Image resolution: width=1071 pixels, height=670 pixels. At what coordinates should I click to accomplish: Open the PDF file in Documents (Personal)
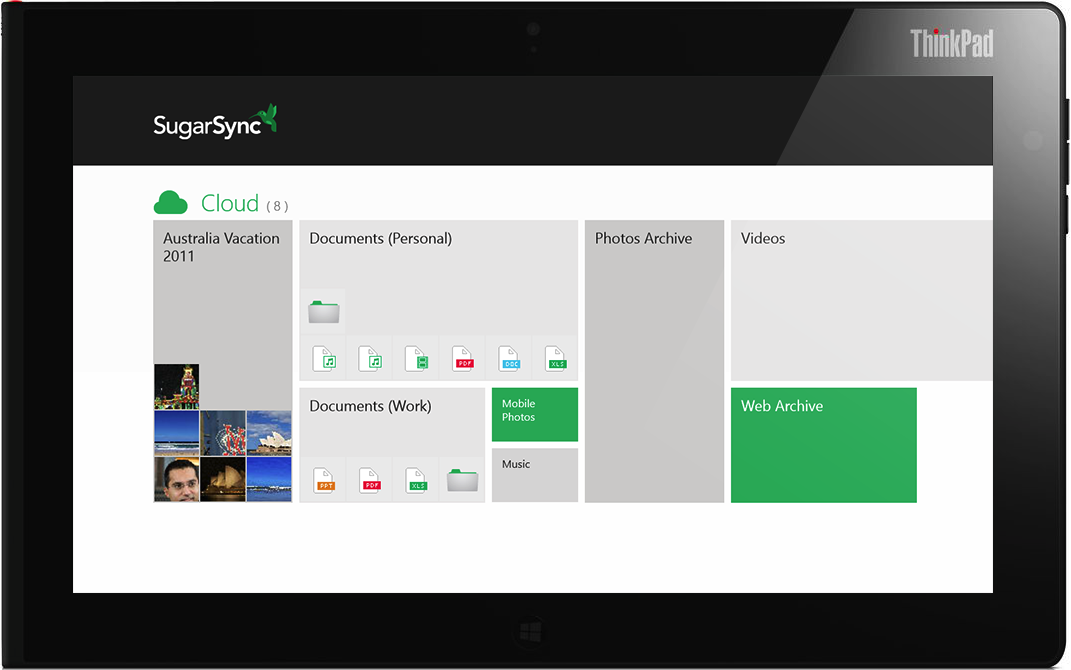(463, 358)
